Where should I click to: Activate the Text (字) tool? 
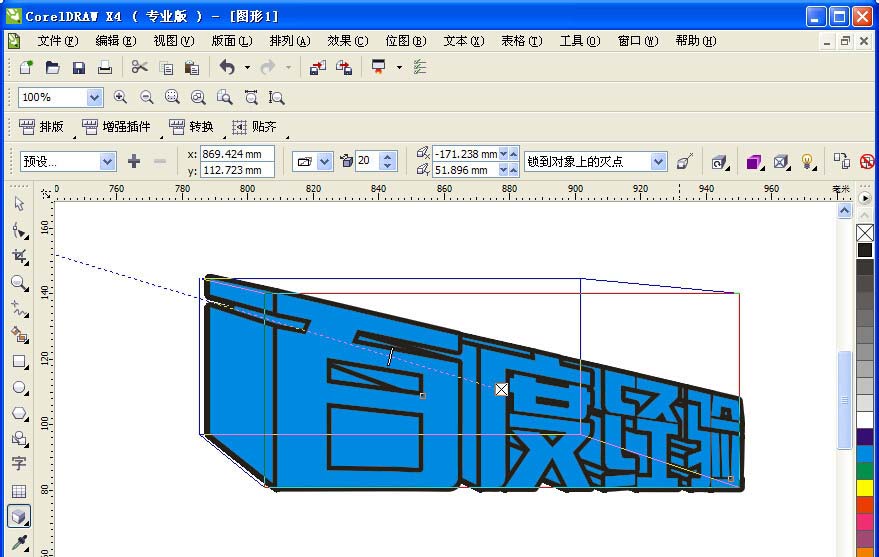coord(19,464)
